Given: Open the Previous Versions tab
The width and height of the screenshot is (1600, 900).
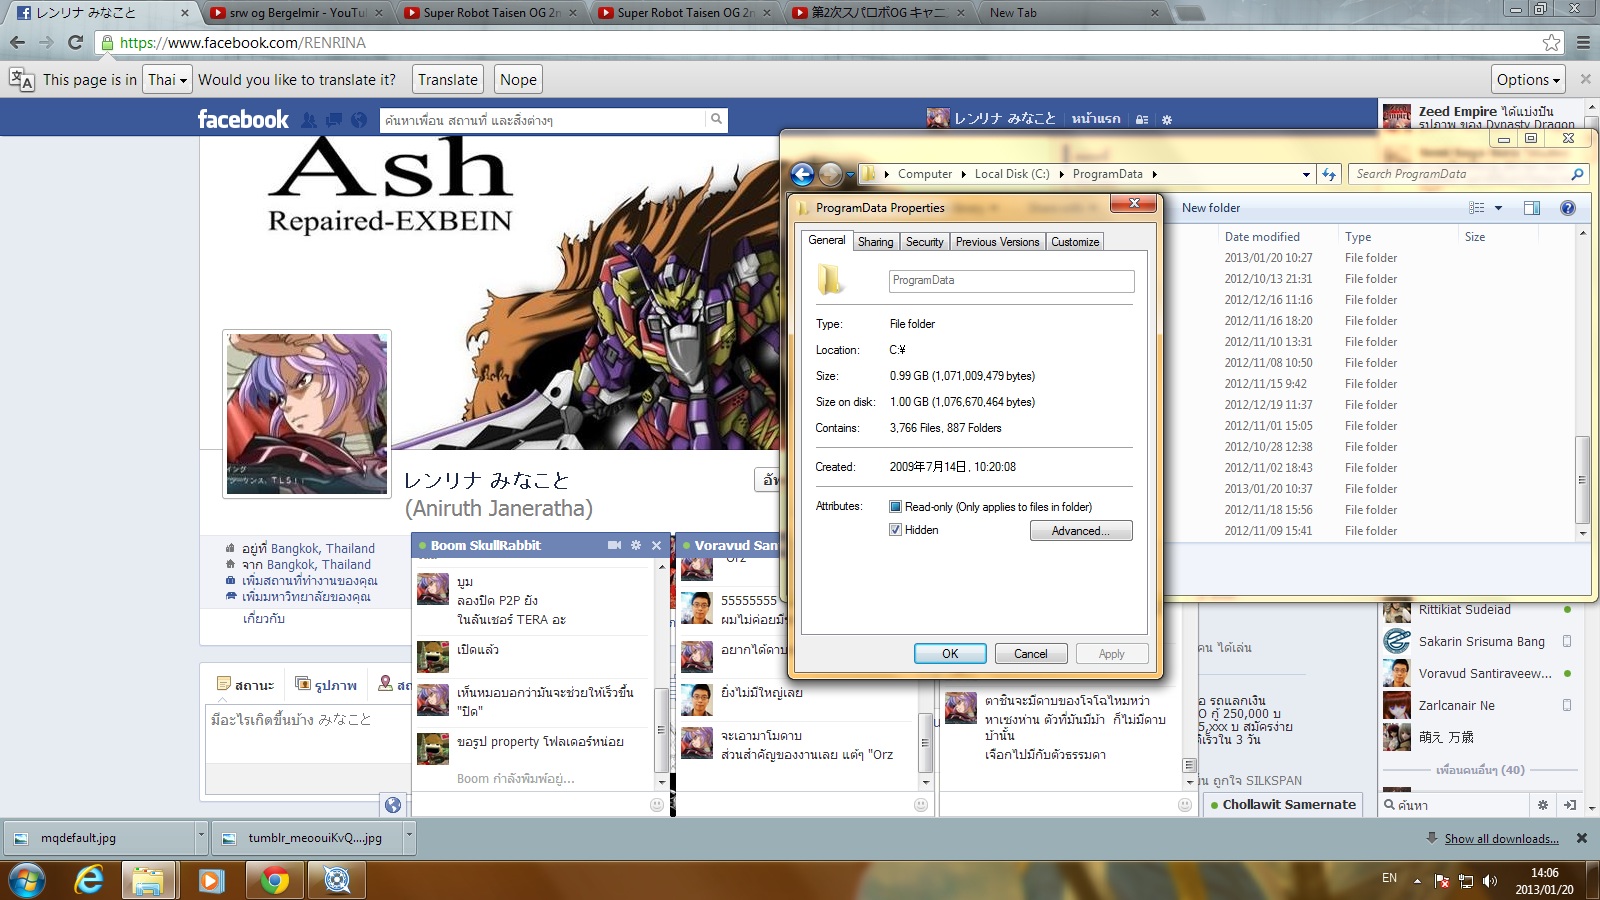Looking at the screenshot, I should click(997, 242).
